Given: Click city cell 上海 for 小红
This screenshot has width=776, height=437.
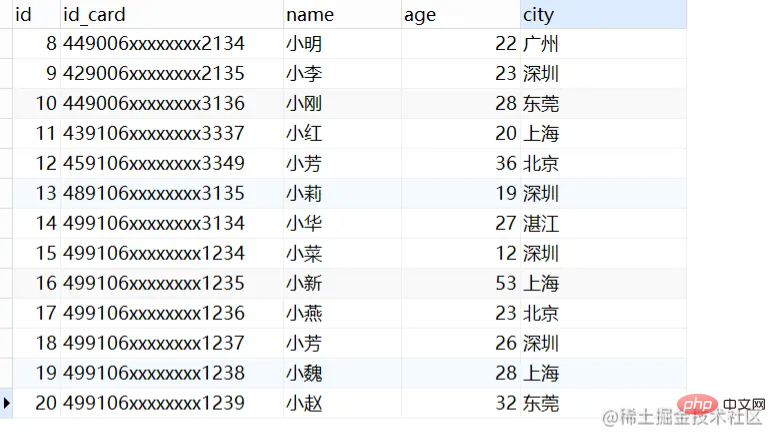Looking at the screenshot, I should 603,134.
